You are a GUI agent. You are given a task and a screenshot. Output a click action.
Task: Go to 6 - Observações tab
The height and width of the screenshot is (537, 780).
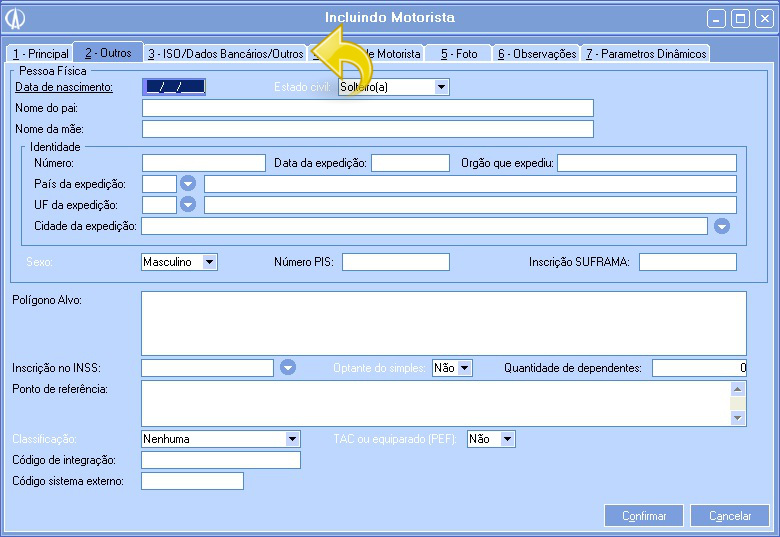(537, 54)
